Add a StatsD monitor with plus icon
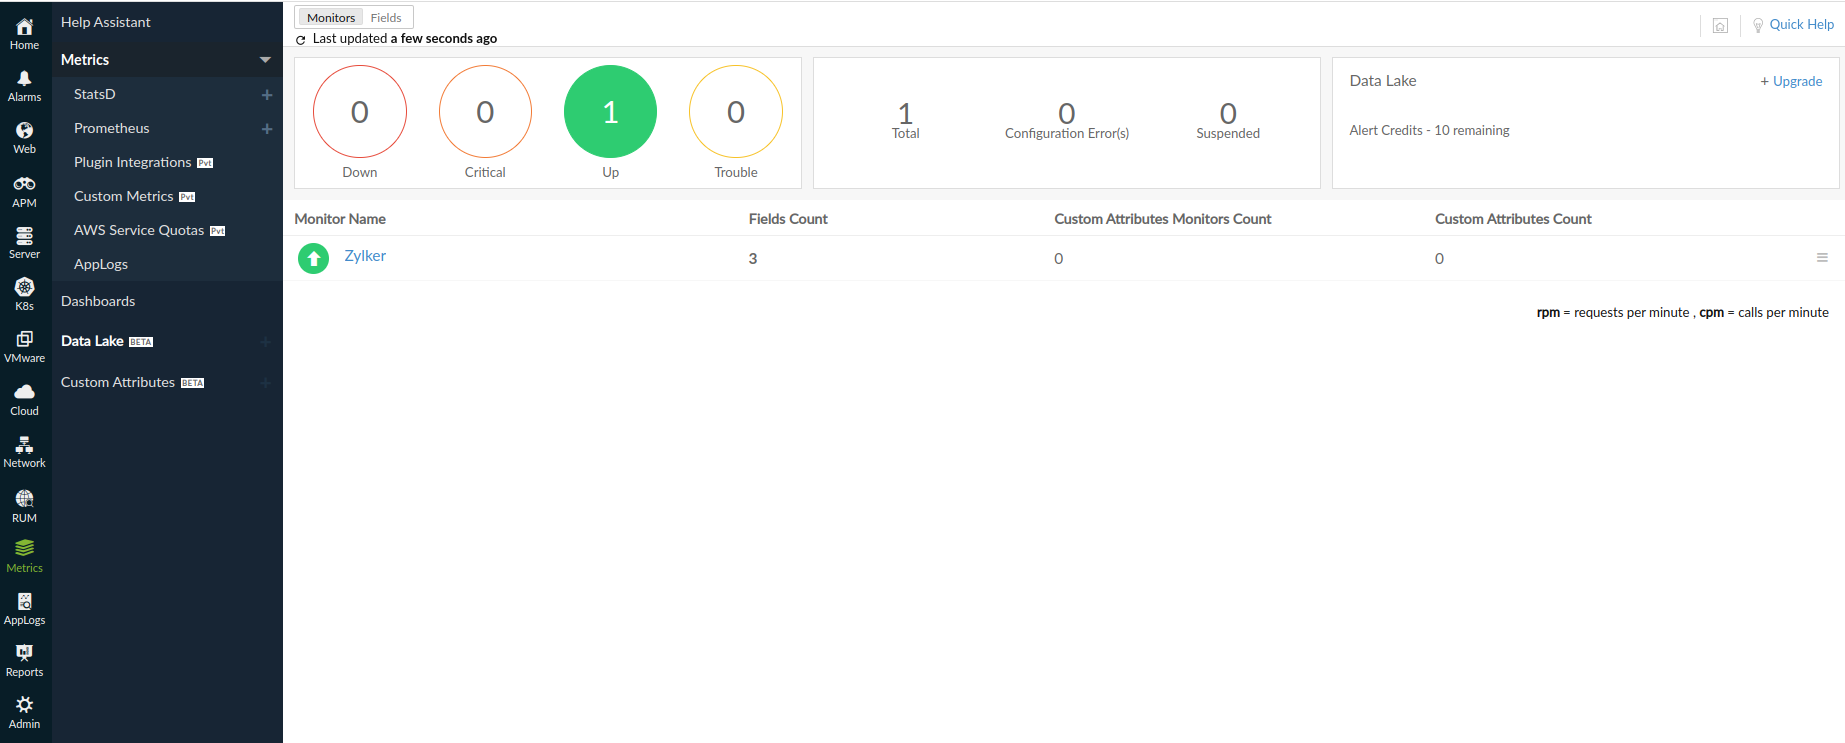The height and width of the screenshot is (743, 1845). [267, 95]
